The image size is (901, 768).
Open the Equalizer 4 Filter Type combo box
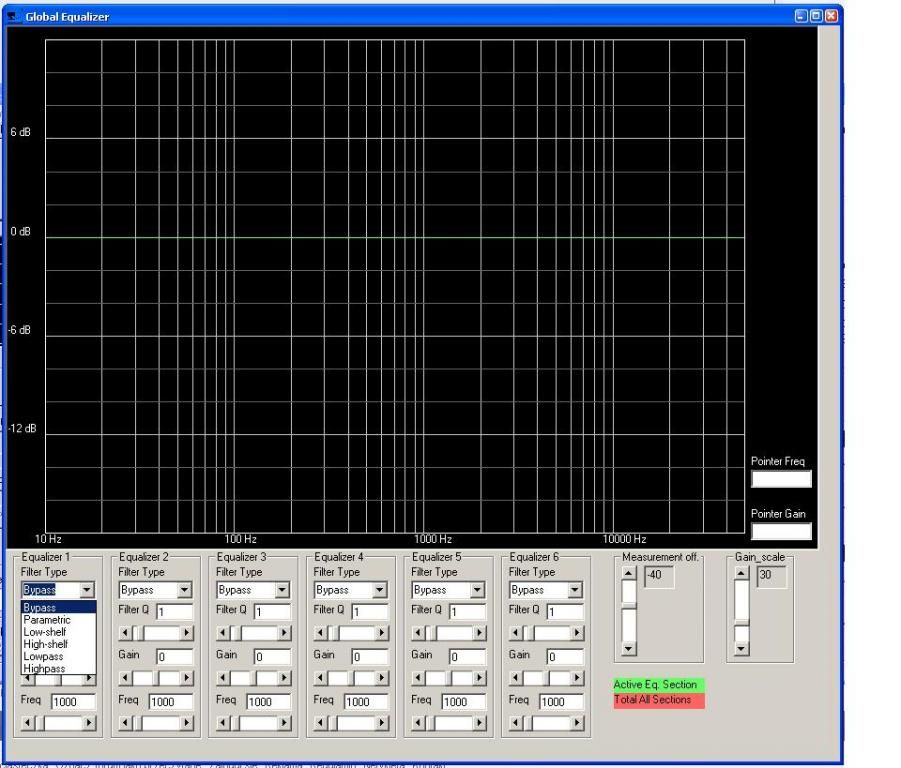380,590
